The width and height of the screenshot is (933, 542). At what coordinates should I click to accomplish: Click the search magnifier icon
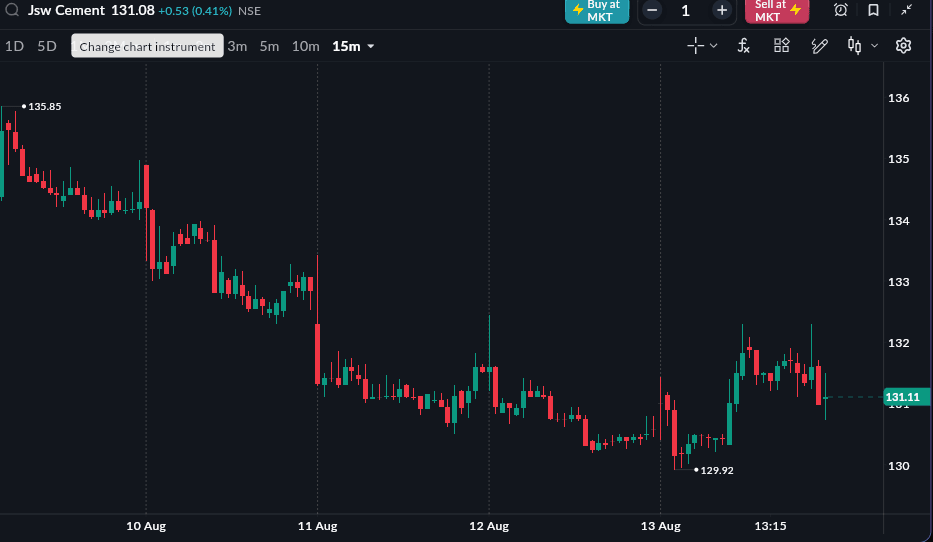tap(12, 10)
